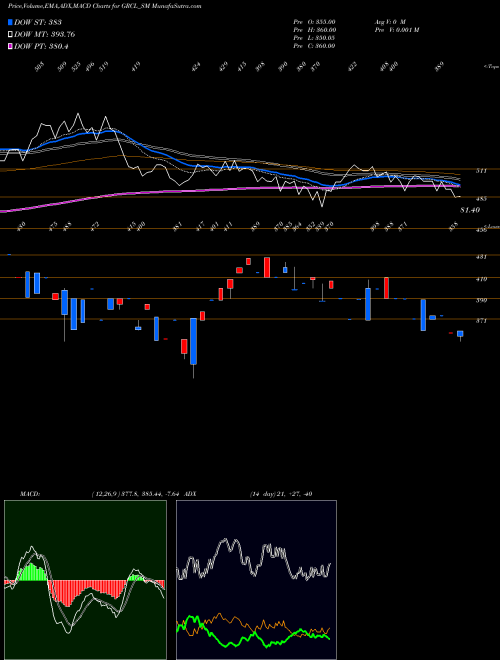
Task: Click the blue DOW ST legend swatch
Action: click(x=10, y=22)
